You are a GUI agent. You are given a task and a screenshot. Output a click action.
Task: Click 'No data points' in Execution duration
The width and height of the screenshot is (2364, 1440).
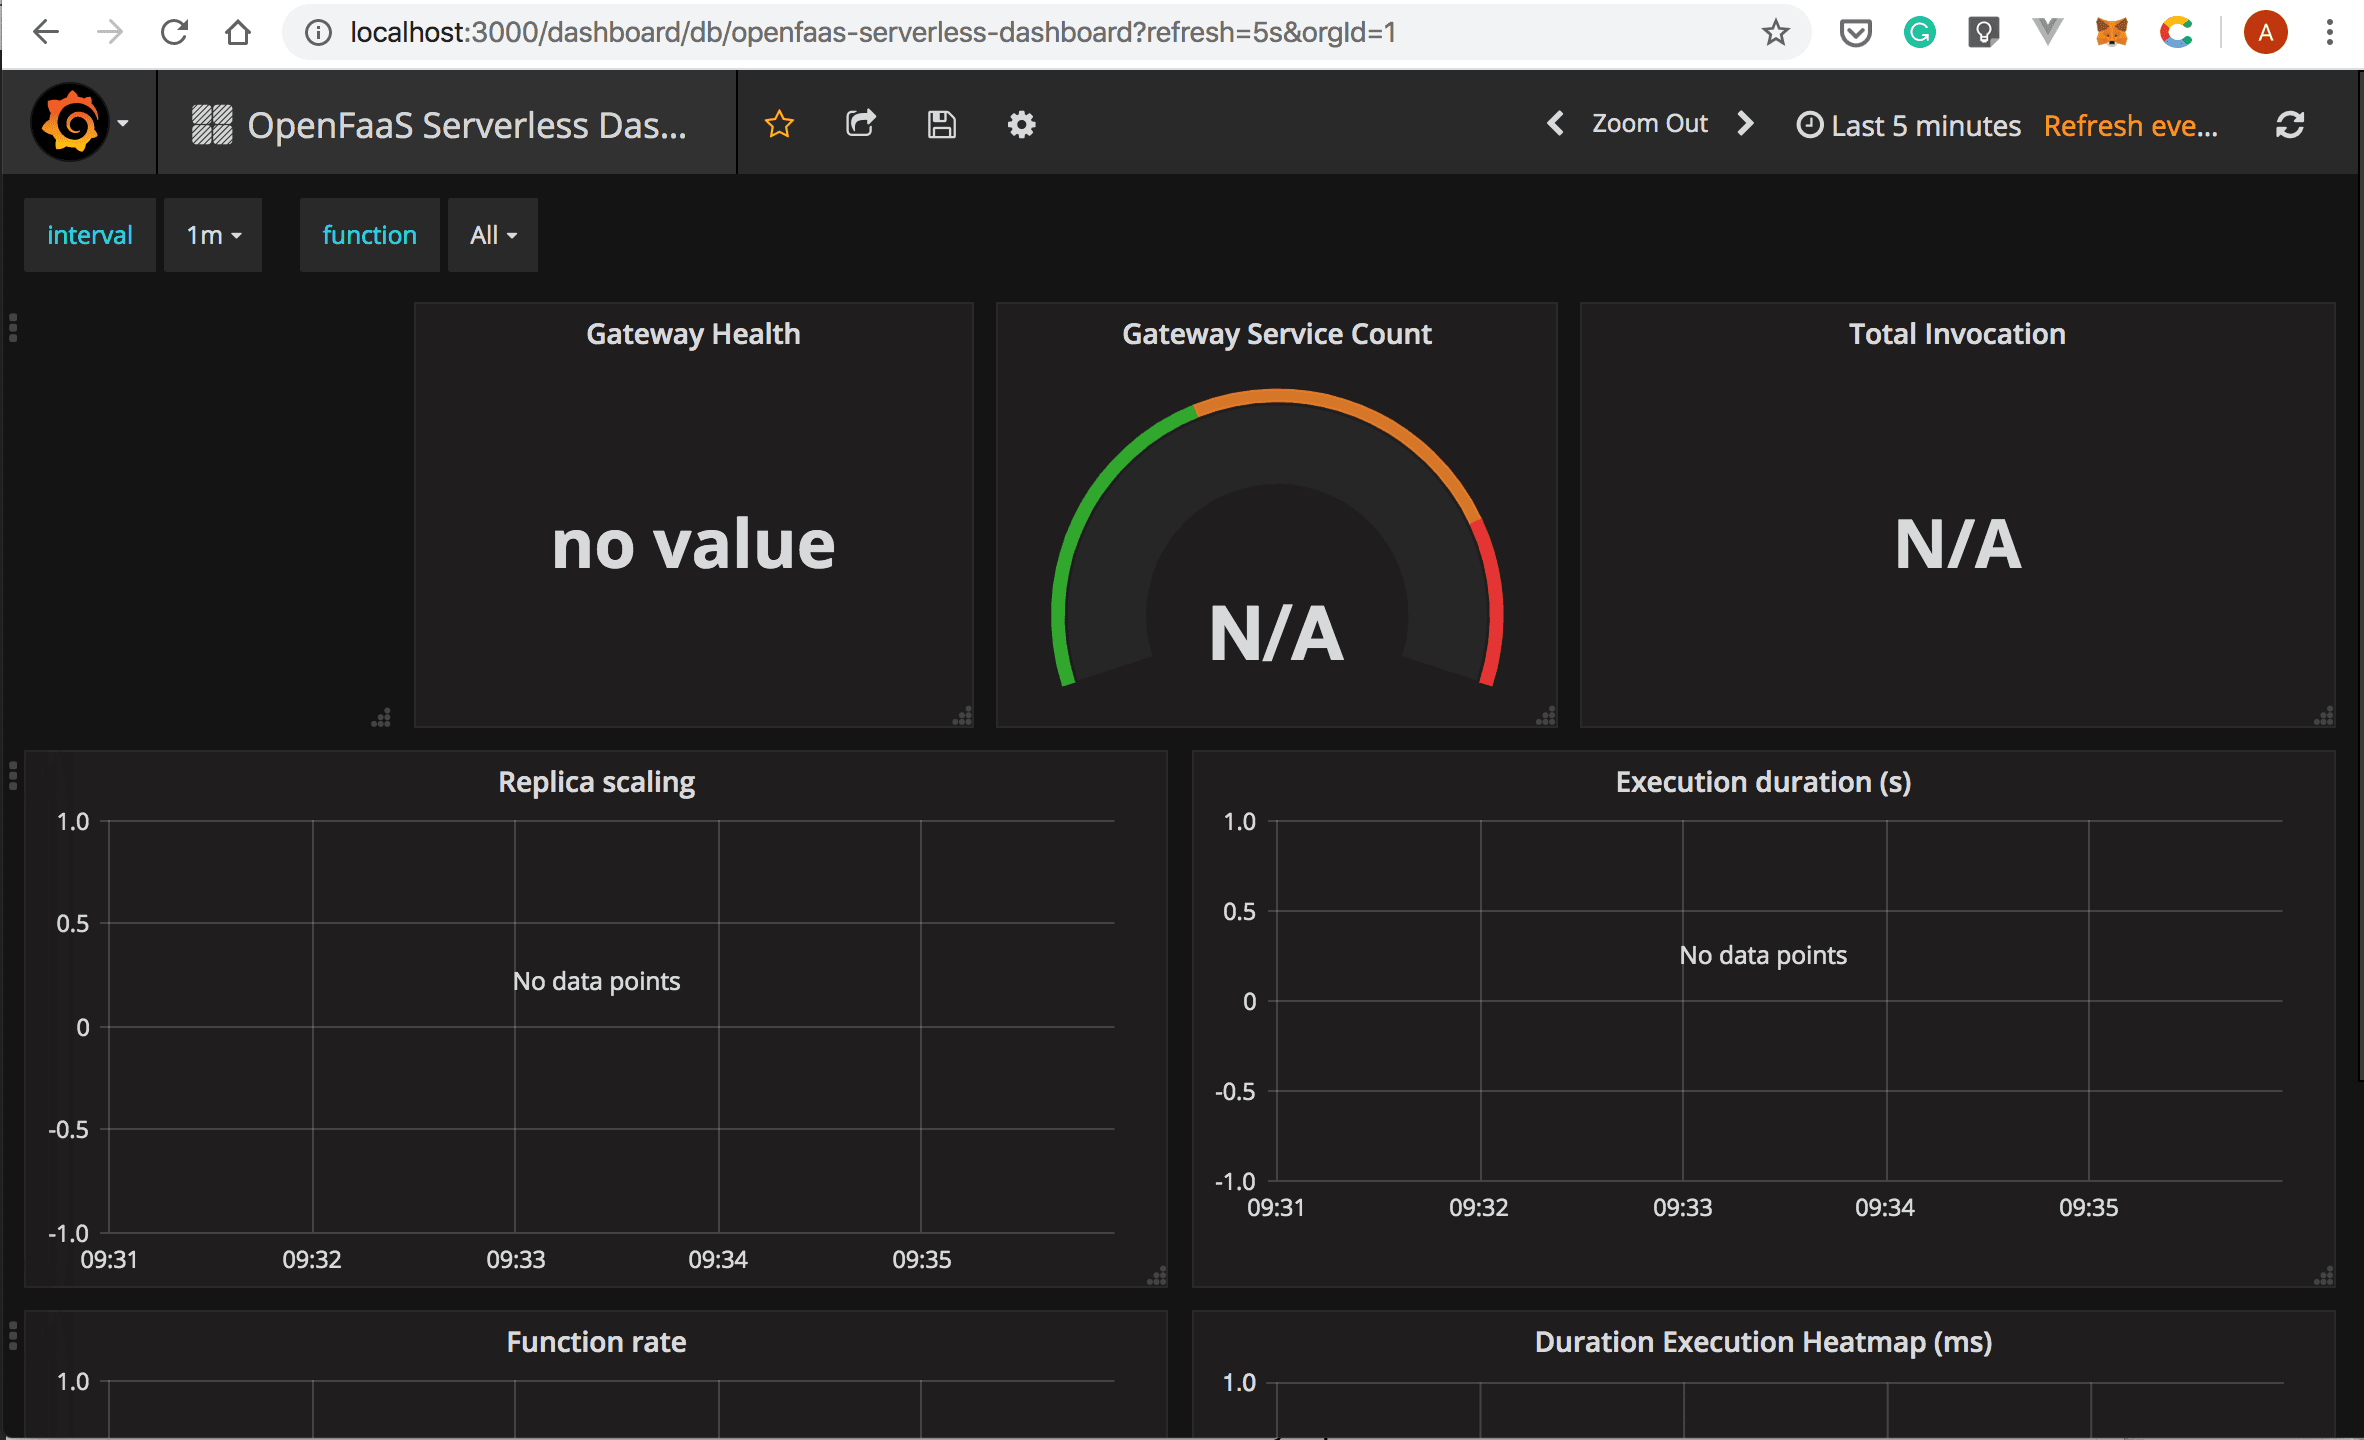[1763, 955]
